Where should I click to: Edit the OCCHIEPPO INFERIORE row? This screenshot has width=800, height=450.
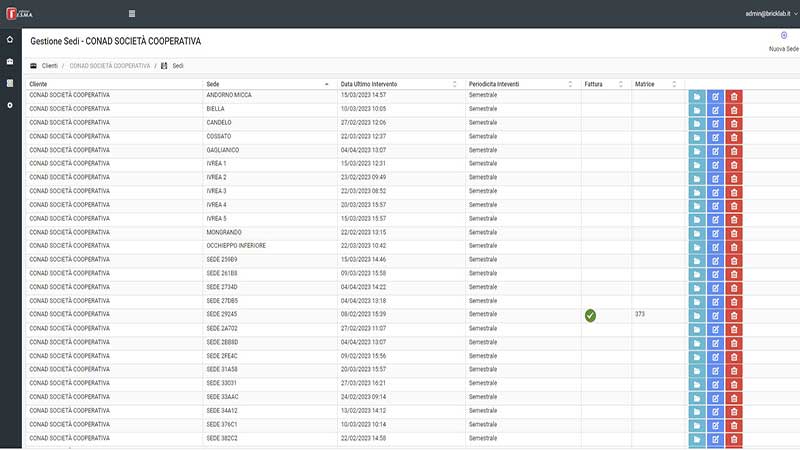pos(715,247)
